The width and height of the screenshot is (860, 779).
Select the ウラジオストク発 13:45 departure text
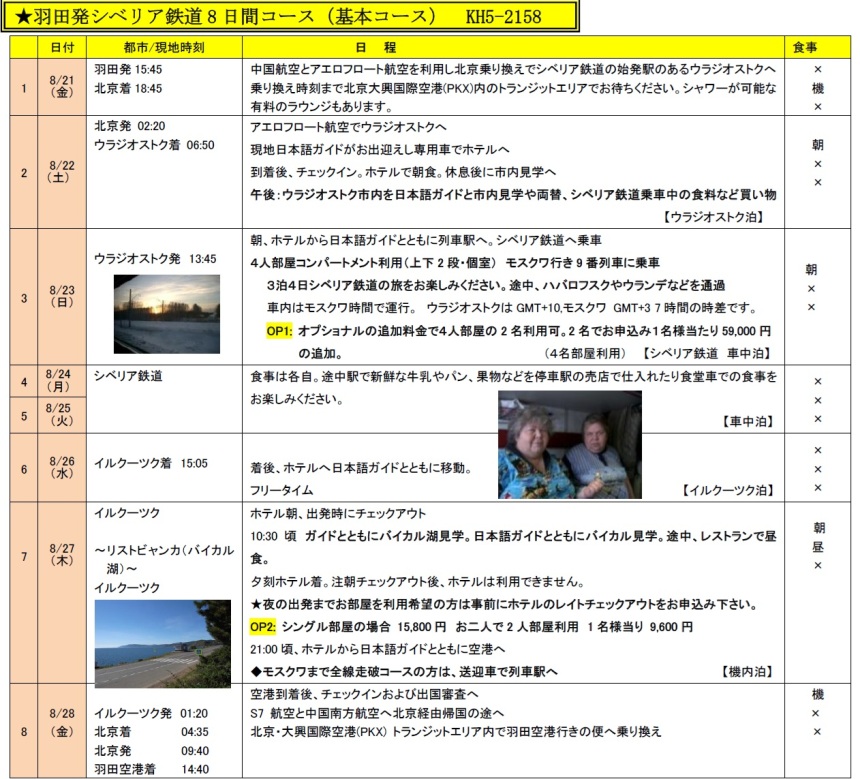(x=155, y=259)
